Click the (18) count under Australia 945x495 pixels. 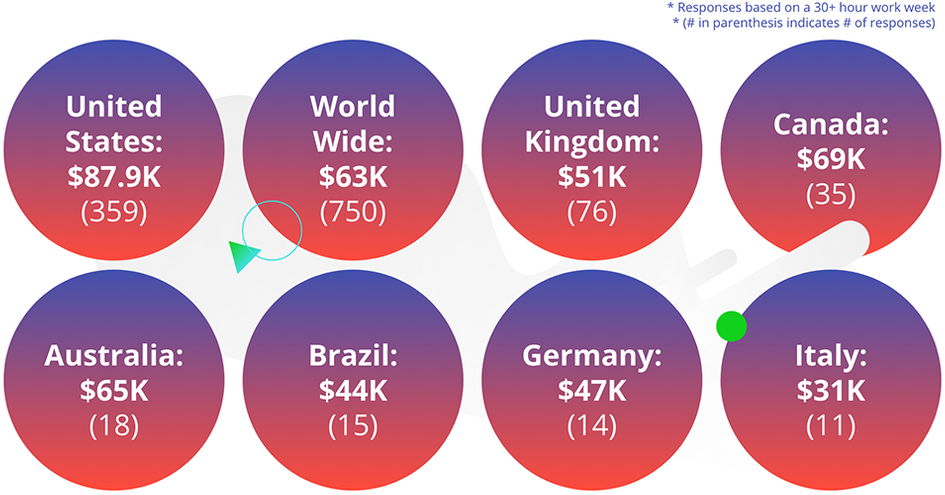click(x=114, y=426)
